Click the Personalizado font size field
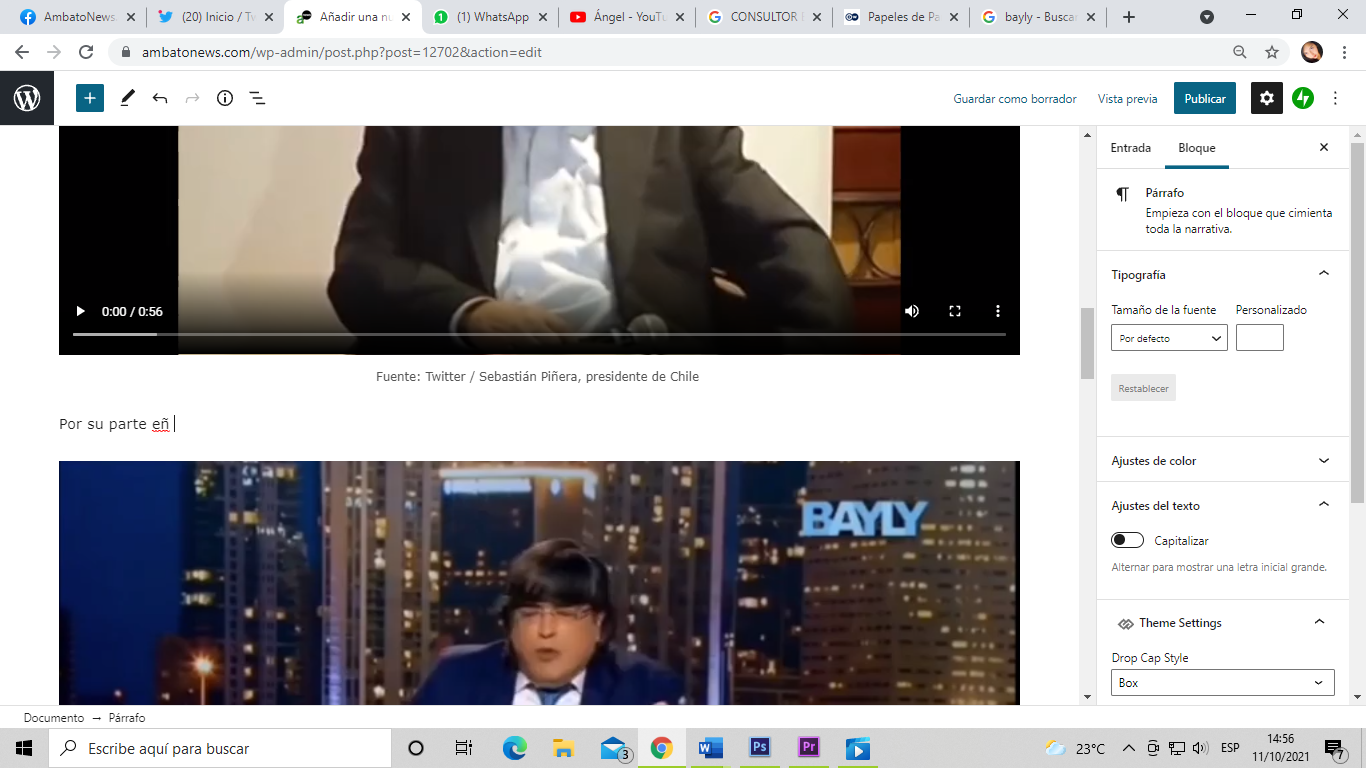The width and height of the screenshot is (1366, 768). tap(1260, 338)
